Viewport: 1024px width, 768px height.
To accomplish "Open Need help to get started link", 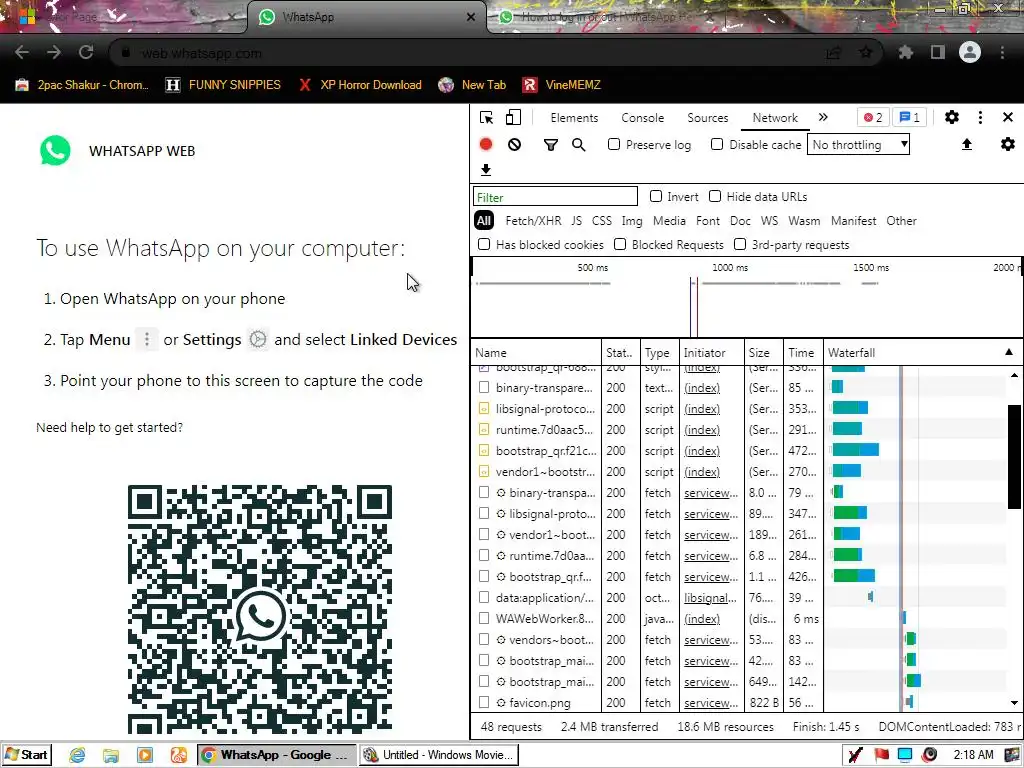I will coord(109,427).
